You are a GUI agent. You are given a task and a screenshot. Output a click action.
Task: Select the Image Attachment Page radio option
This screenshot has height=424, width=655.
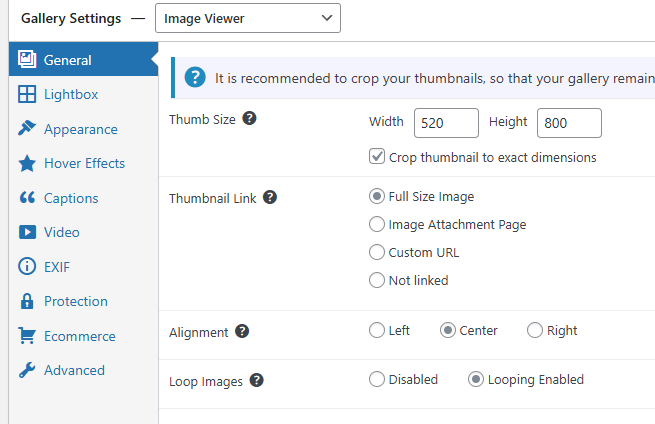click(377, 225)
